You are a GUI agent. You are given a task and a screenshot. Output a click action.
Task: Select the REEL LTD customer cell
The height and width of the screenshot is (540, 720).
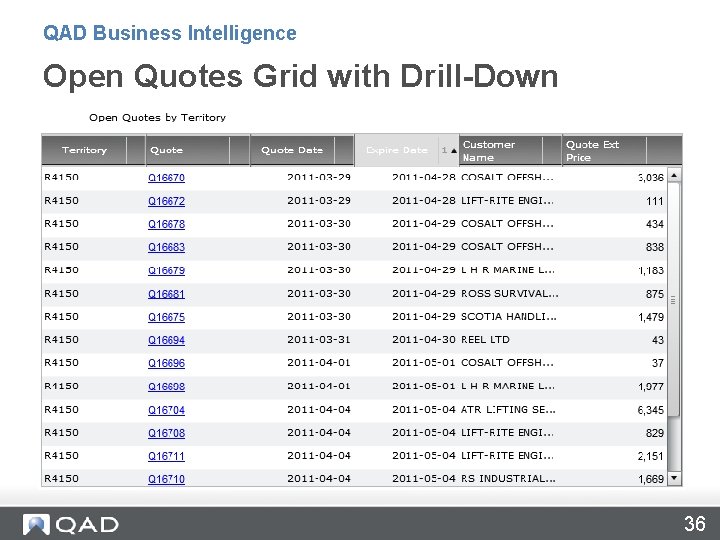click(x=485, y=340)
